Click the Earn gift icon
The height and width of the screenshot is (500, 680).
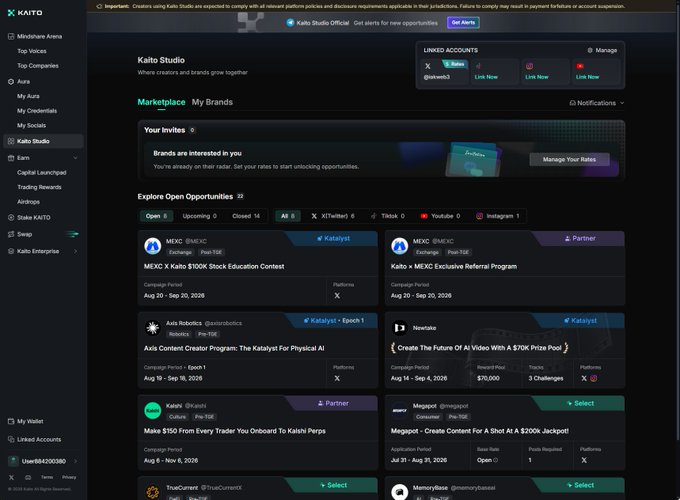pyautogui.click(x=11, y=158)
